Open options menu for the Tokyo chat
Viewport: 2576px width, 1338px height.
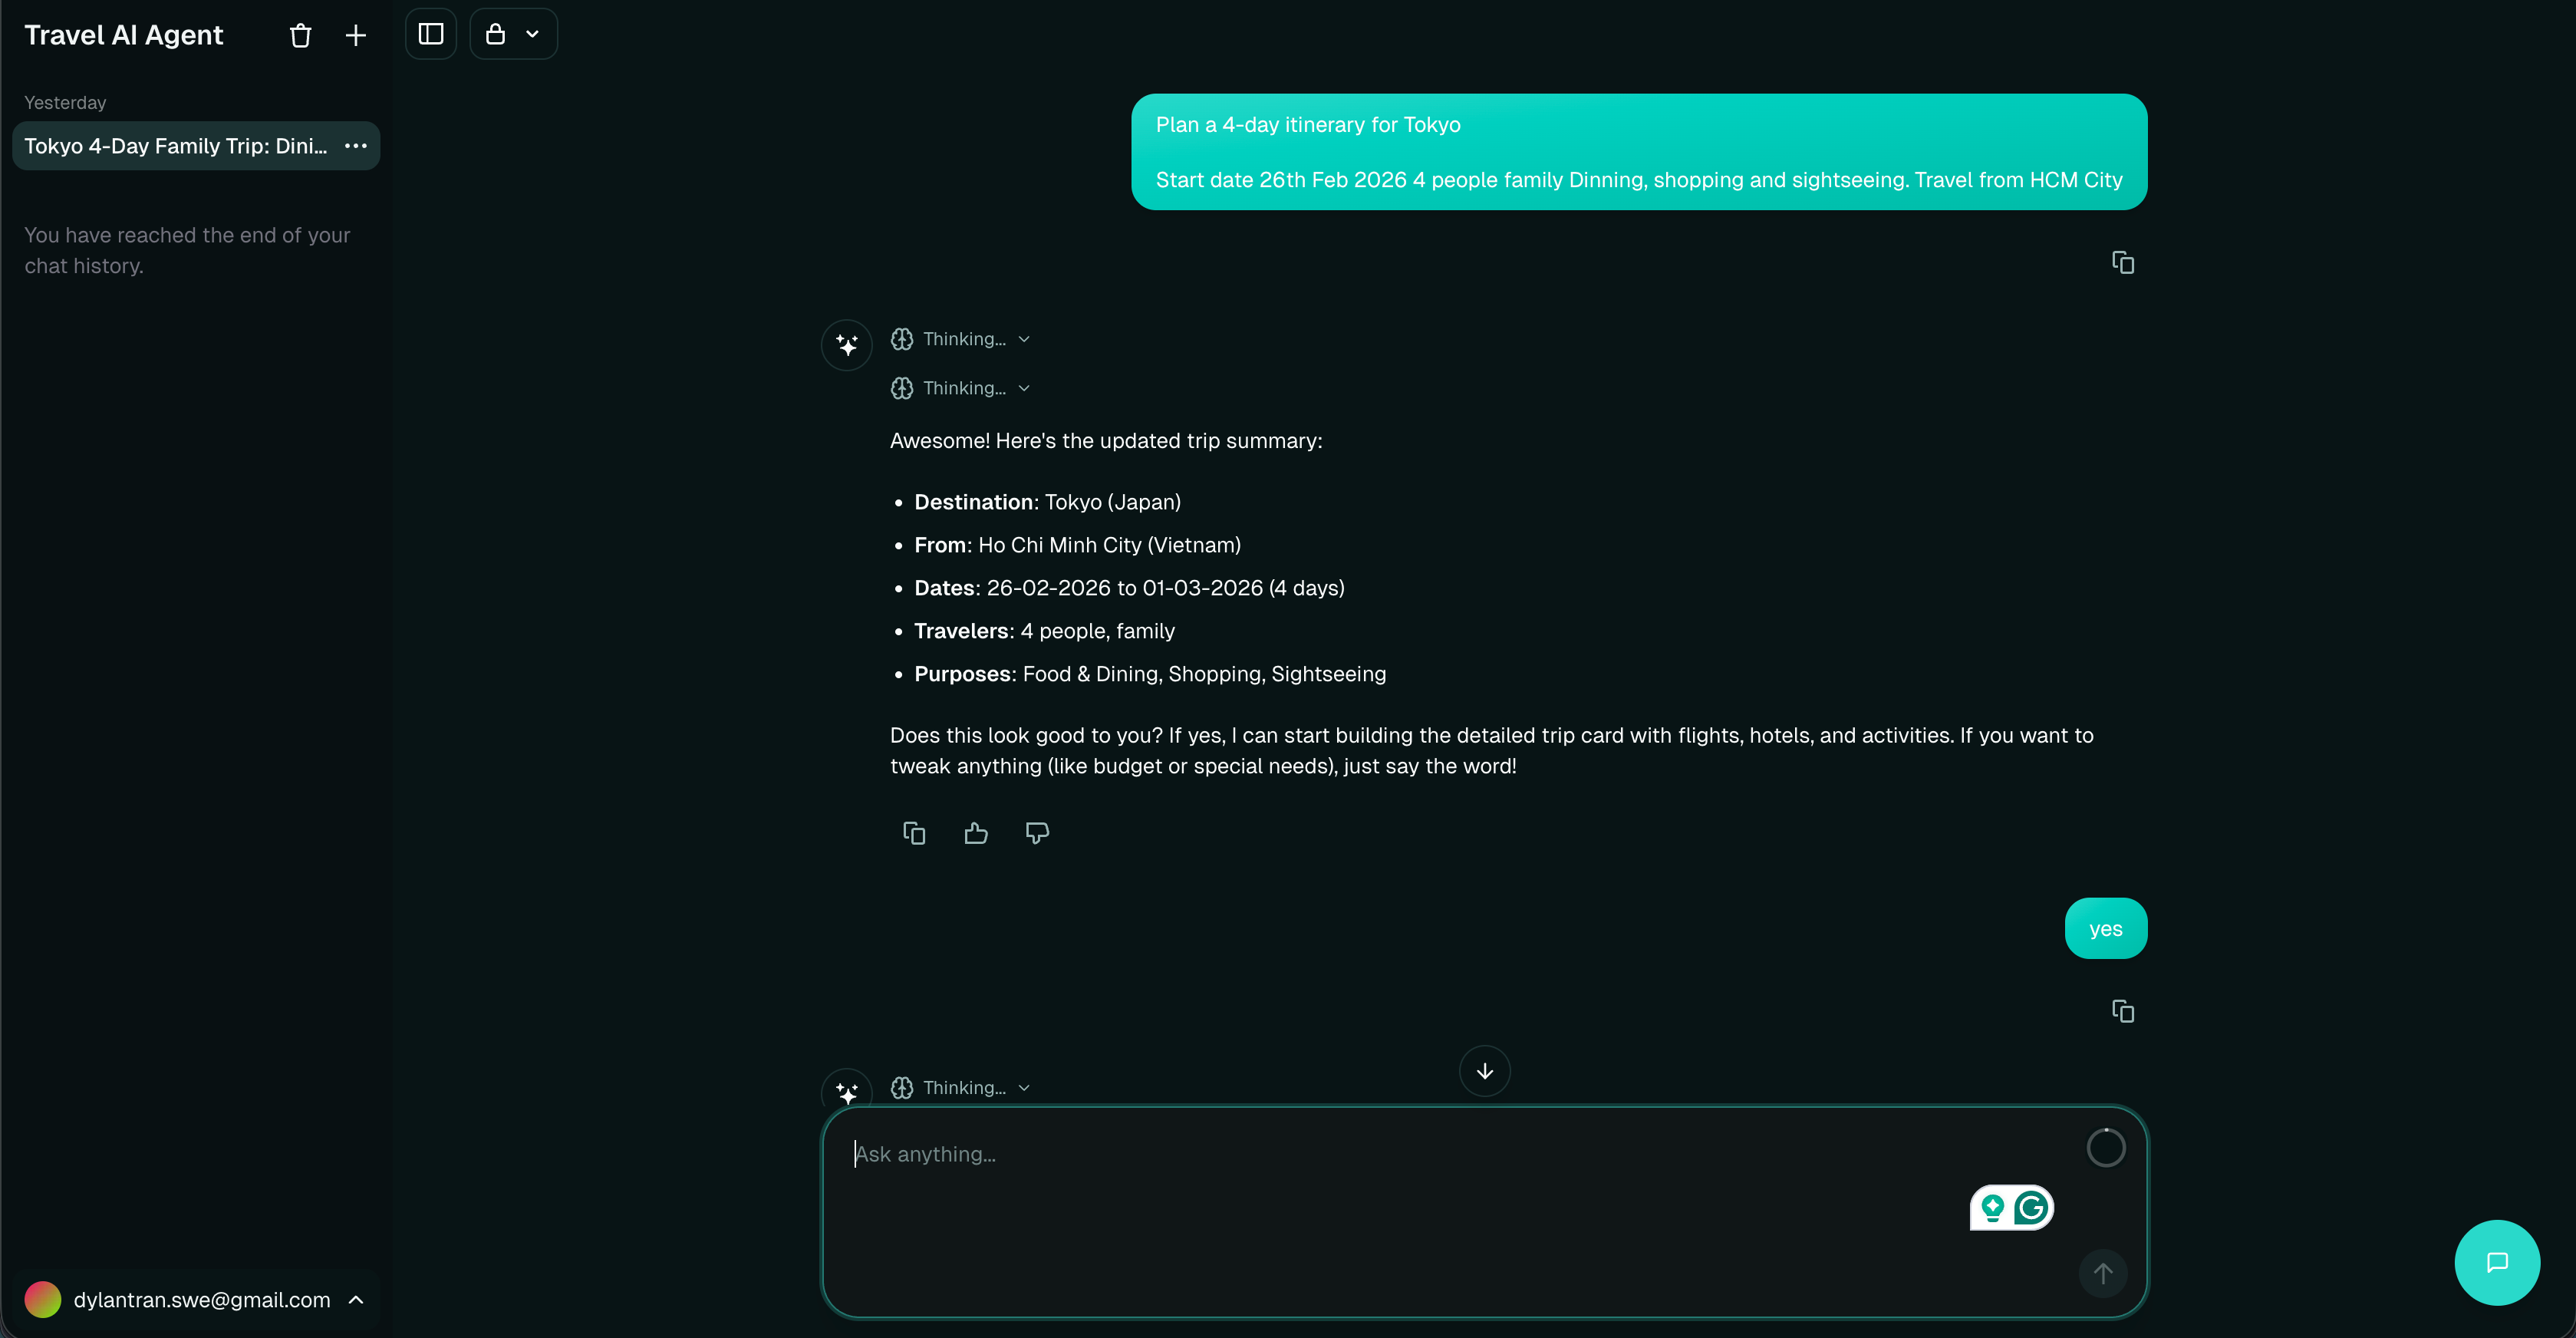coord(355,146)
